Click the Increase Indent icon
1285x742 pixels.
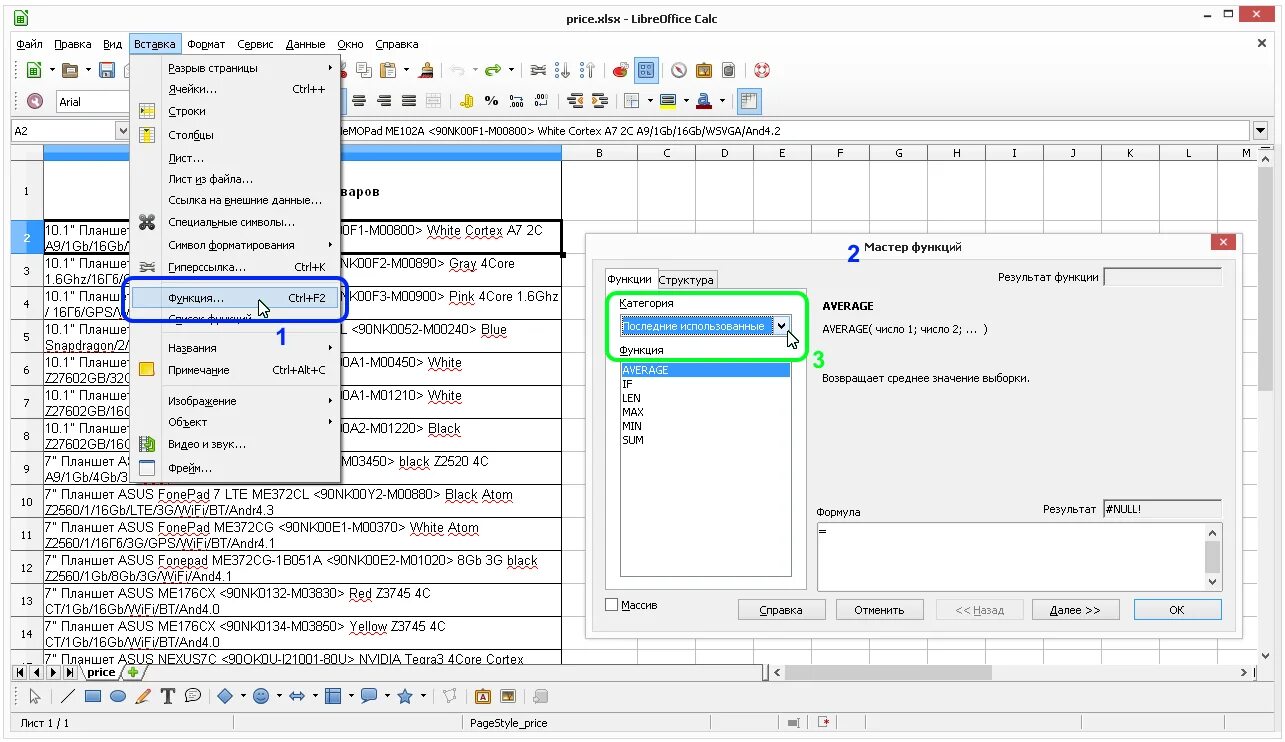pos(600,101)
